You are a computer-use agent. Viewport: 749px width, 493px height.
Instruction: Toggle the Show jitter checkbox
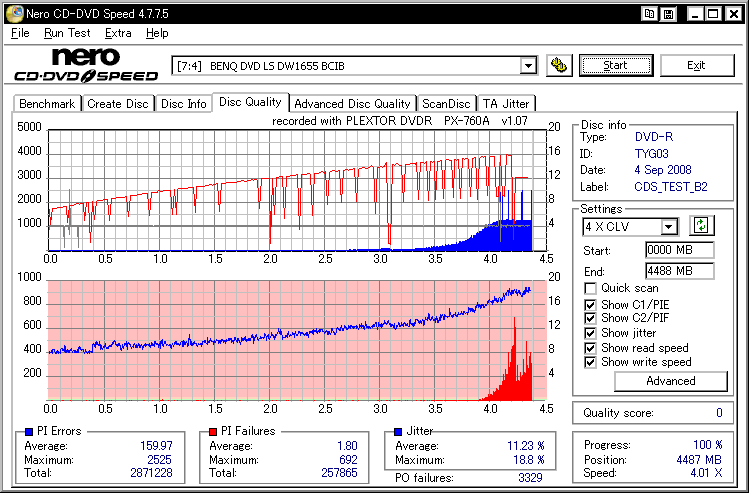(x=591, y=333)
